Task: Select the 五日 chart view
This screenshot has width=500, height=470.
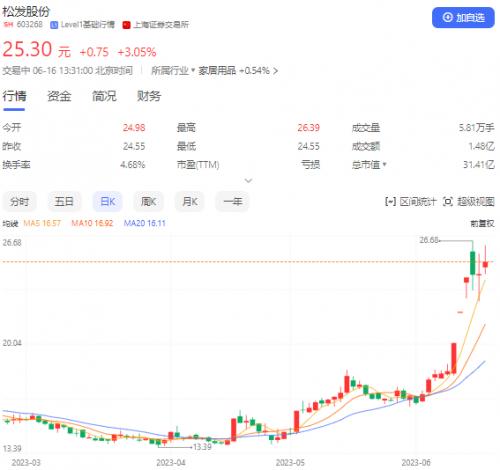Action: point(64,201)
